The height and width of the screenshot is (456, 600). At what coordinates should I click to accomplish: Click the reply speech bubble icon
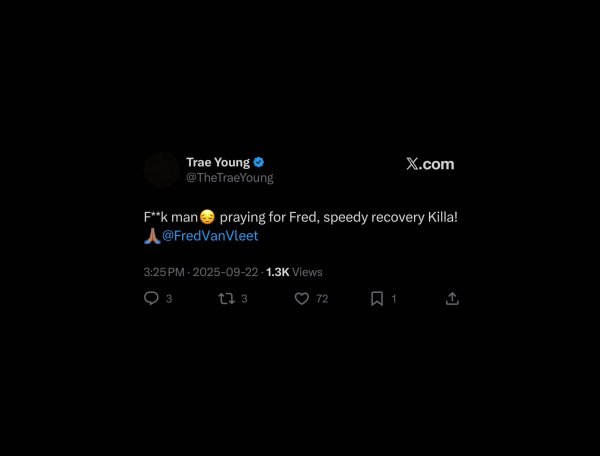coord(151,298)
